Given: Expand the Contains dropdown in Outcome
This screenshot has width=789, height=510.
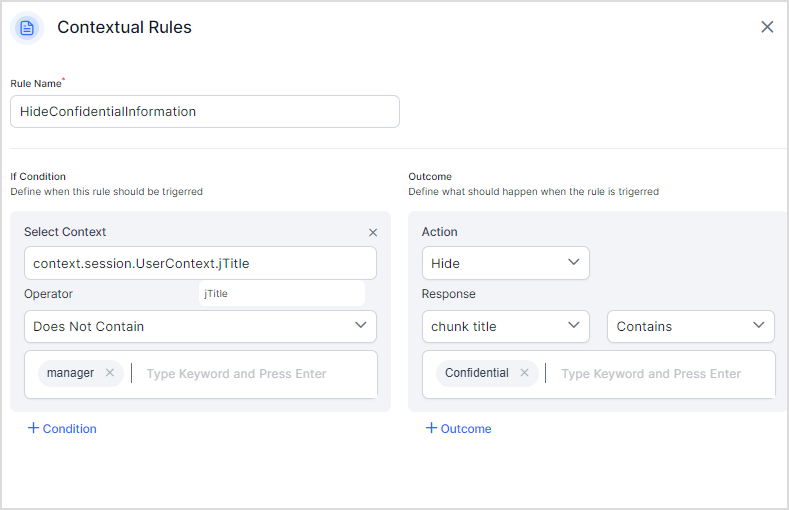Looking at the screenshot, I should pyautogui.click(x=690, y=326).
